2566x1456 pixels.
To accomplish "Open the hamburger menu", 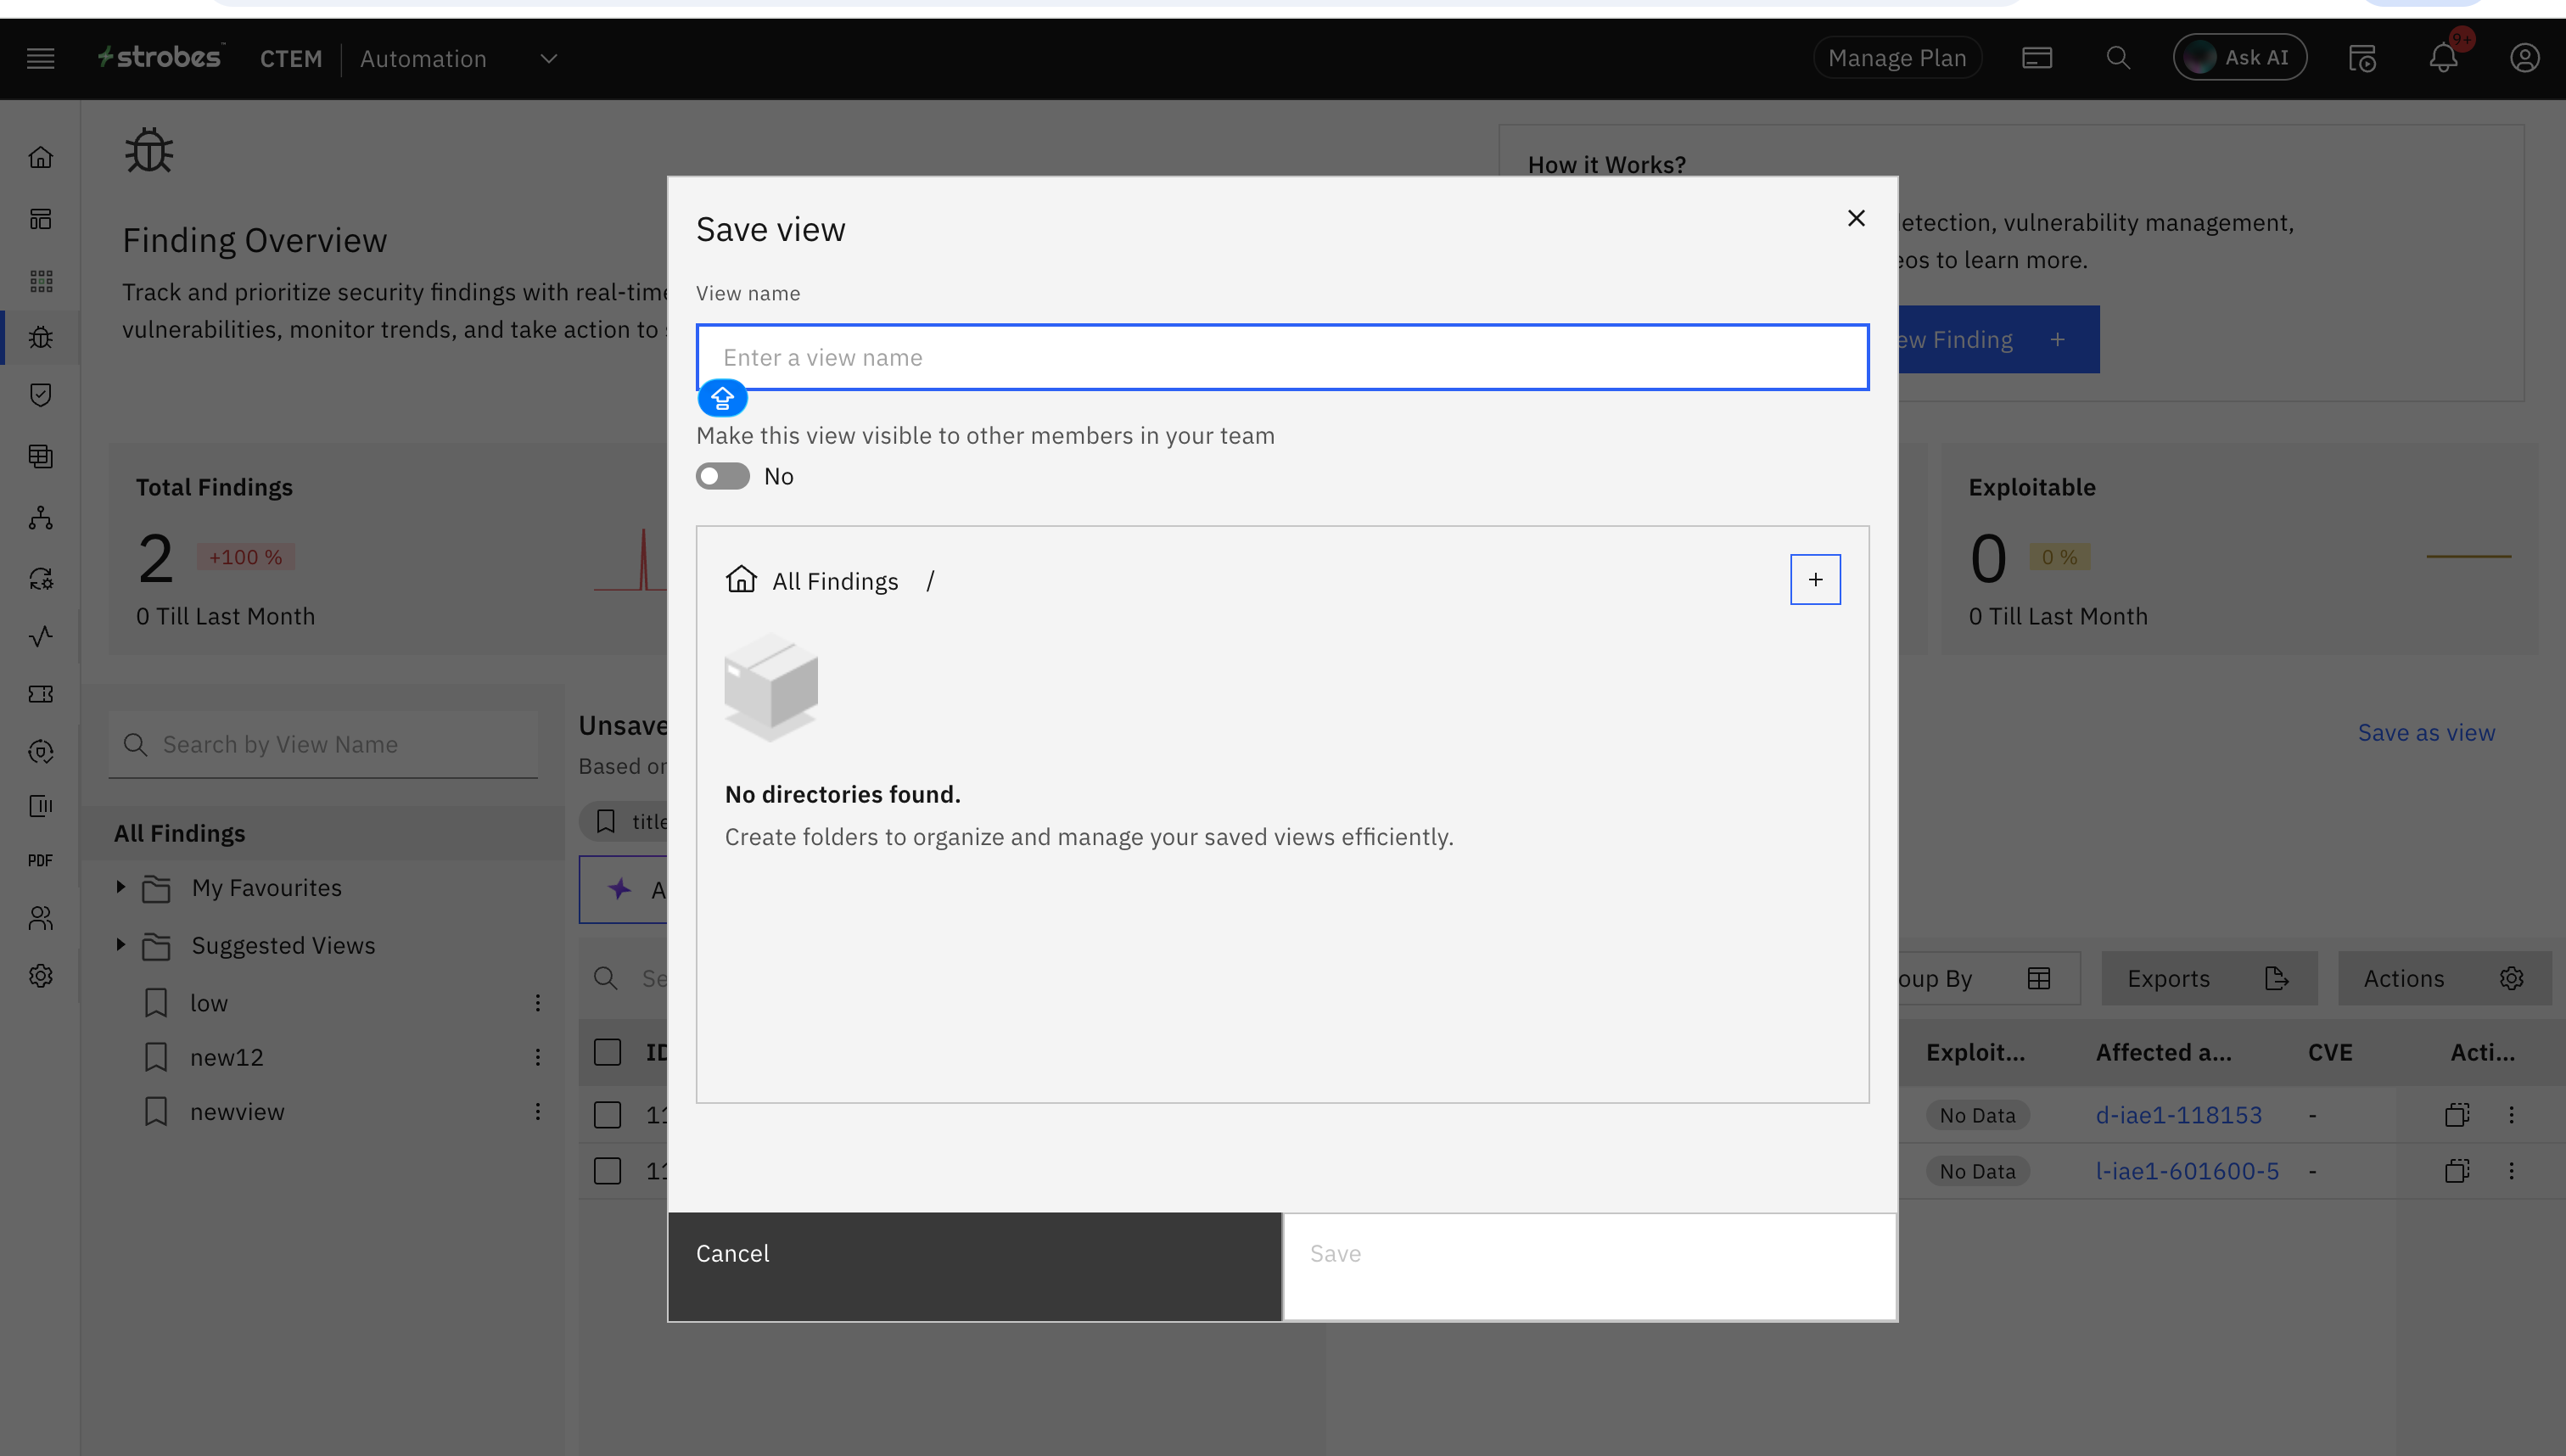I will coord(41,58).
